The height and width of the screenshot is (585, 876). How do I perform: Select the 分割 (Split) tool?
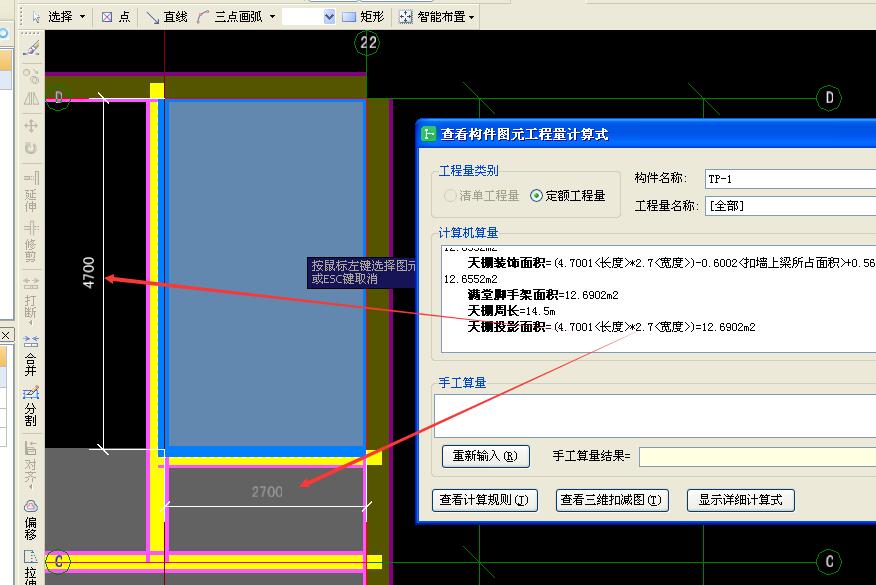[31, 406]
